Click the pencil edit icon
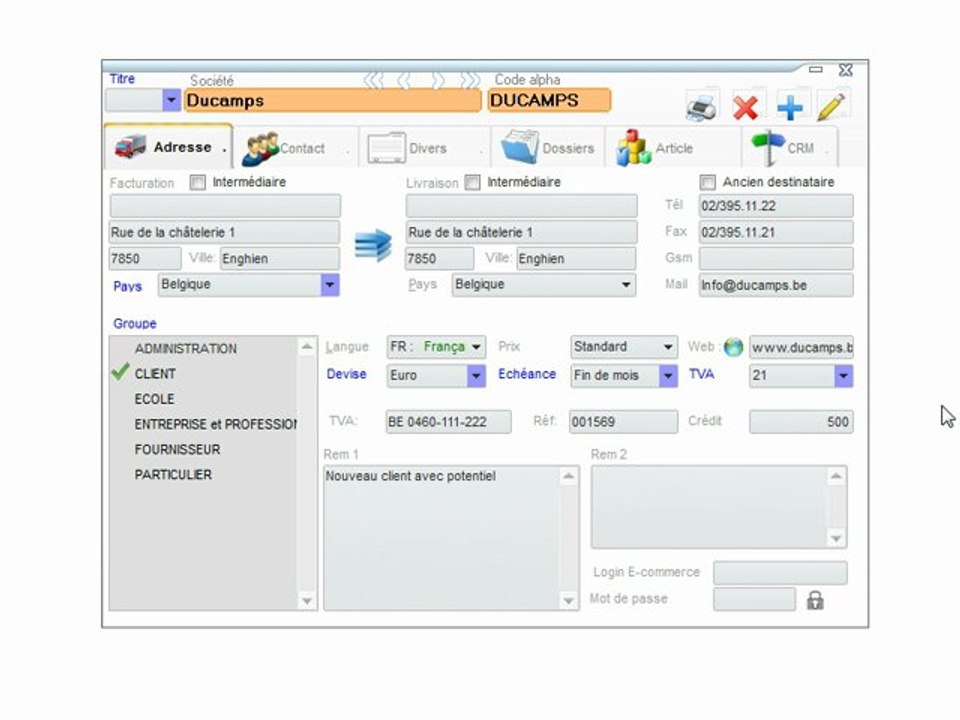960x720 pixels. [x=831, y=107]
